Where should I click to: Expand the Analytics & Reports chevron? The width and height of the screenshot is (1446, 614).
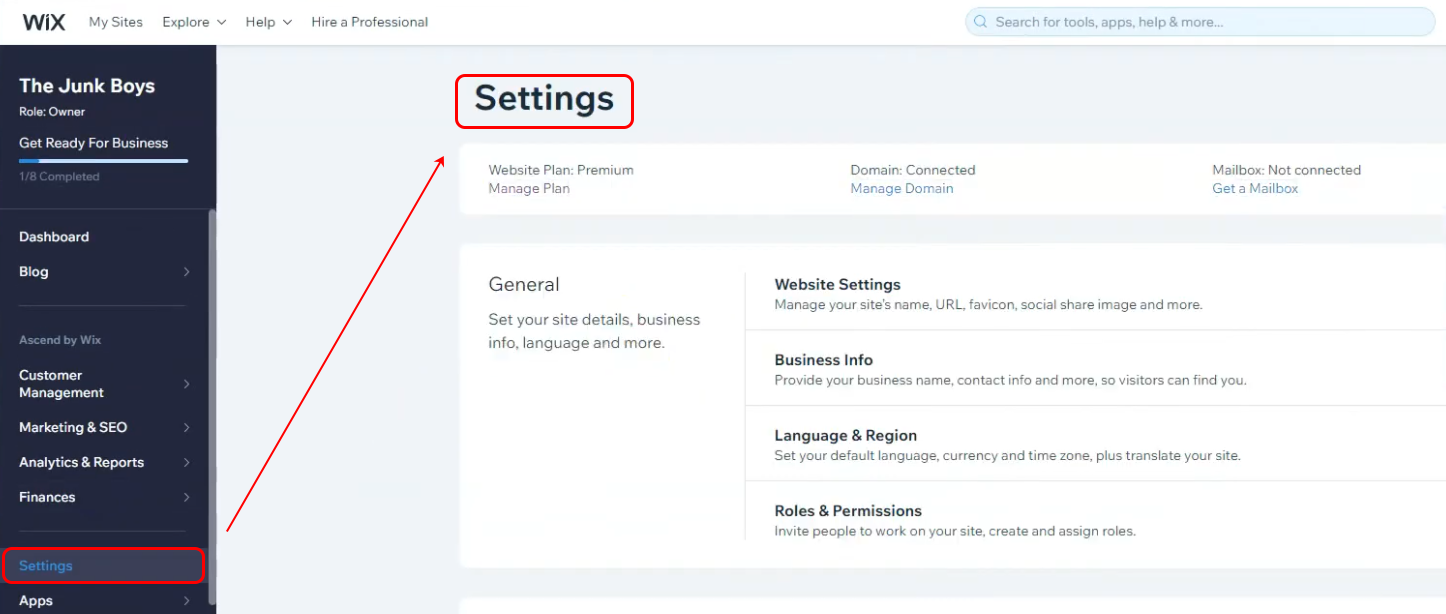(187, 463)
